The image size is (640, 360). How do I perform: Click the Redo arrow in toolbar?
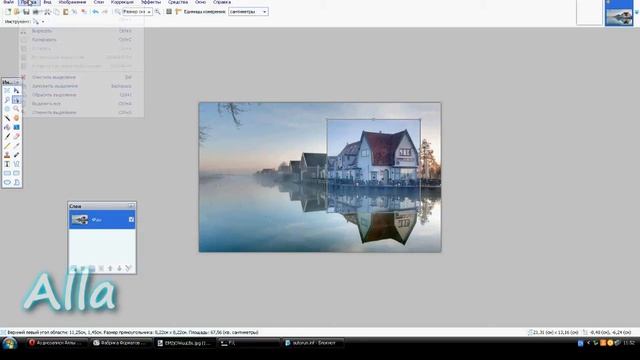click(x=104, y=12)
